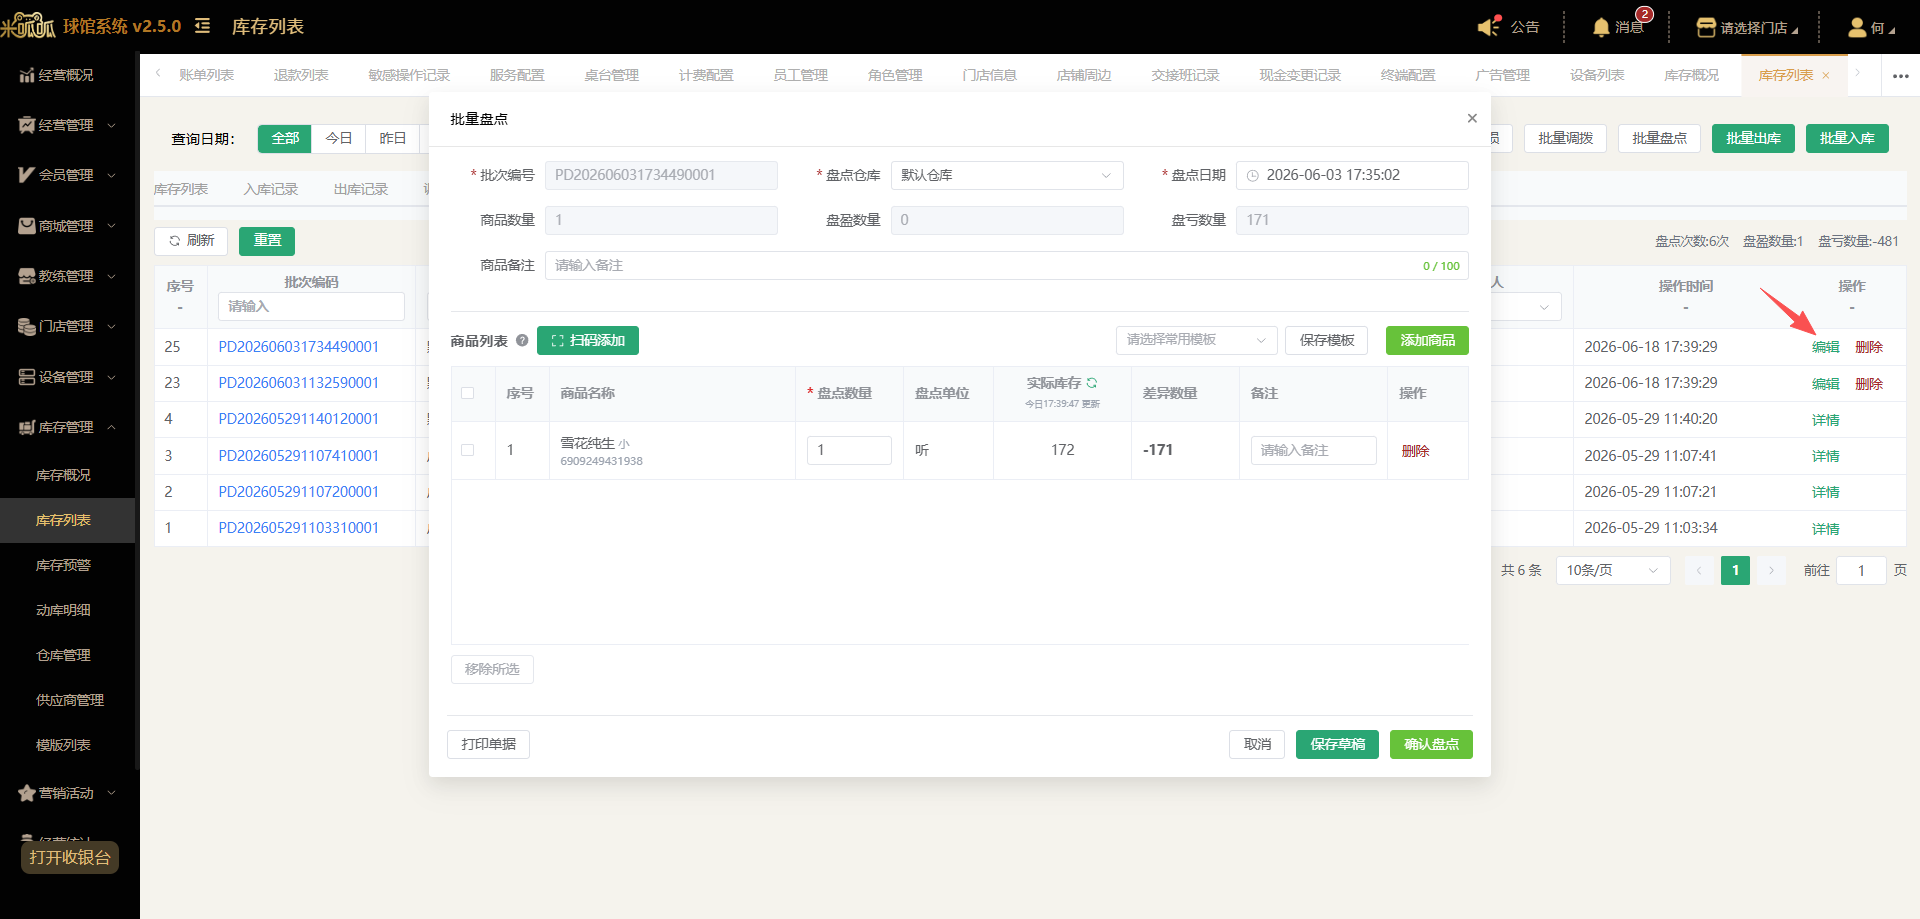Toggle the sidebar collapse menu icon
The height and width of the screenshot is (919, 1920).
[x=202, y=26]
